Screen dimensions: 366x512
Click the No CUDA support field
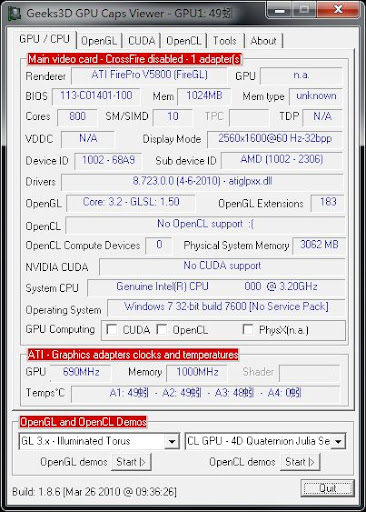click(x=222, y=266)
